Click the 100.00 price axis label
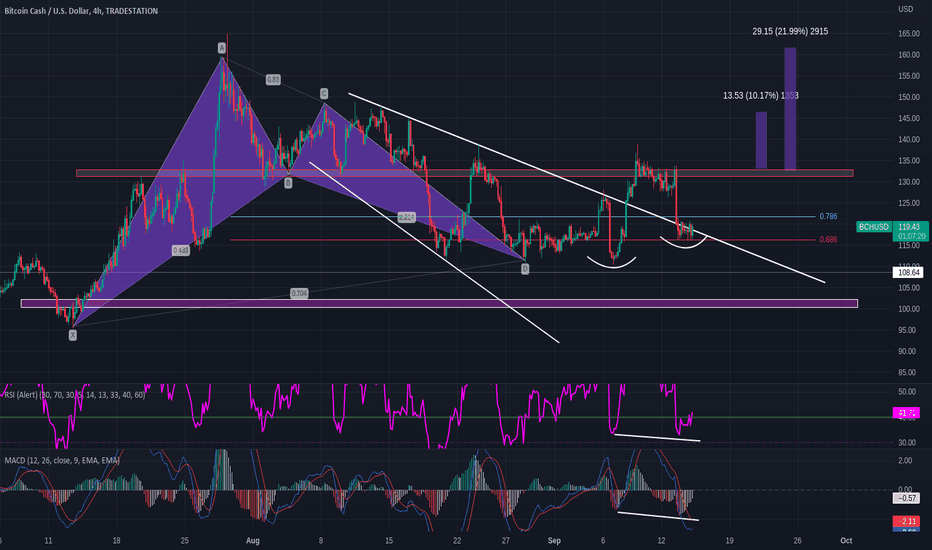 tap(908, 309)
